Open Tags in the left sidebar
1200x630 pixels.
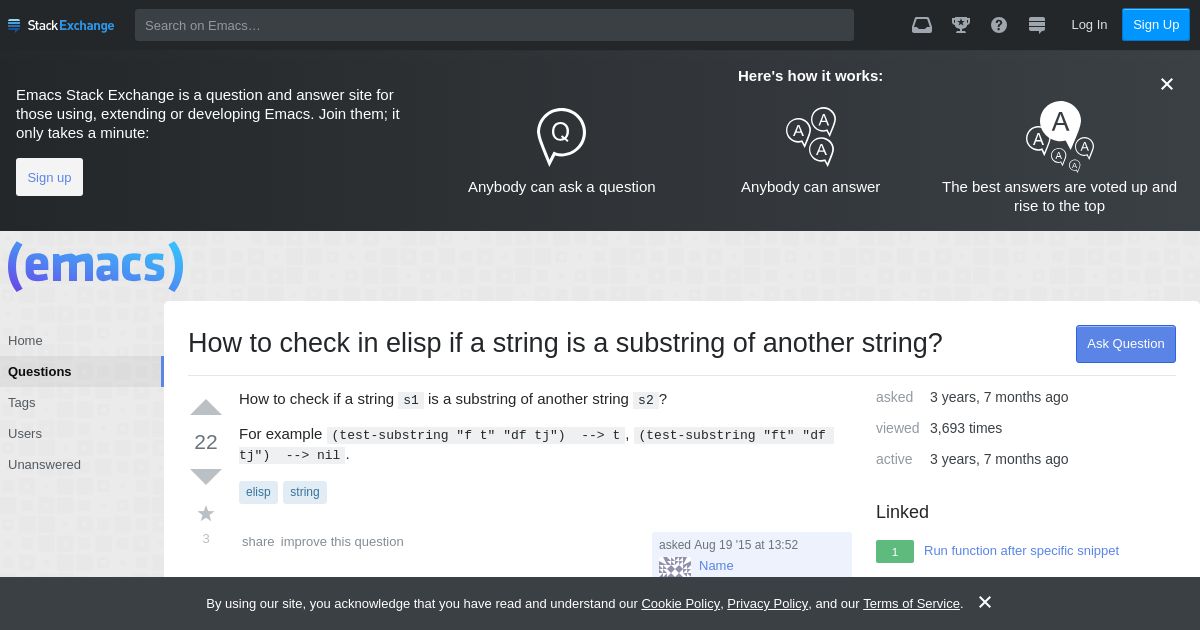(22, 402)
